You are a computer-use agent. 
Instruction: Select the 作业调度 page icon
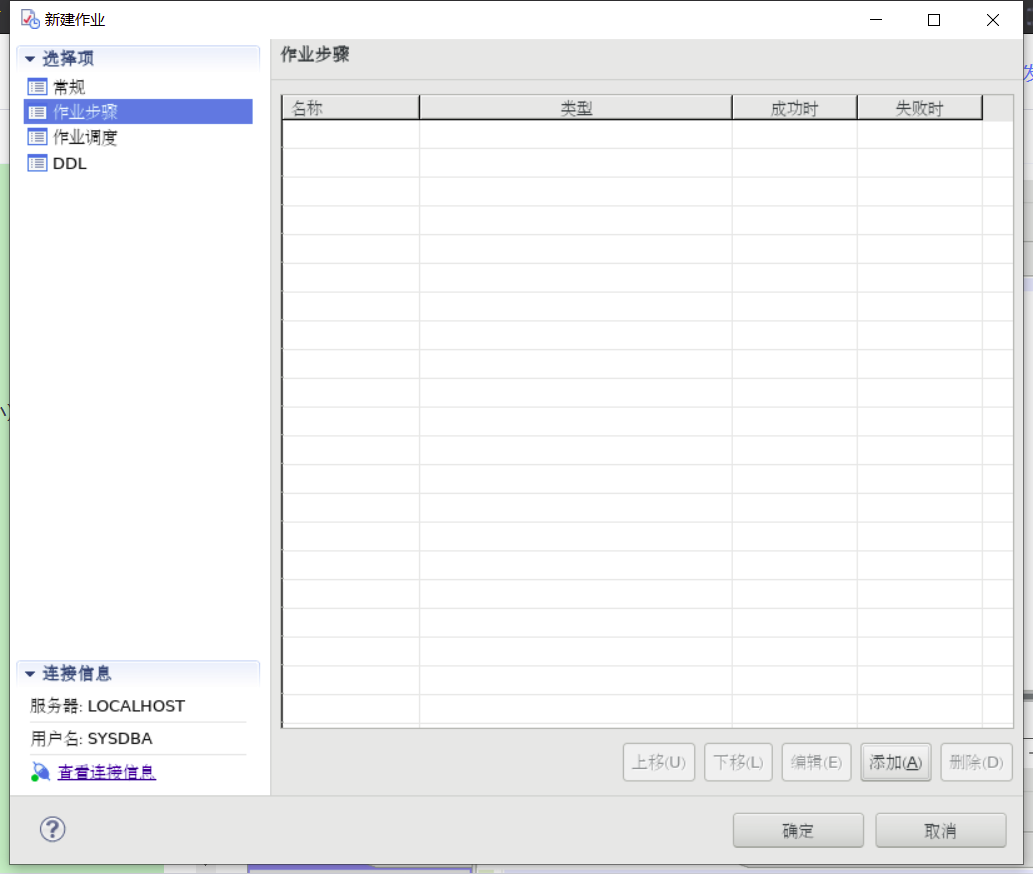coord(38,137)
